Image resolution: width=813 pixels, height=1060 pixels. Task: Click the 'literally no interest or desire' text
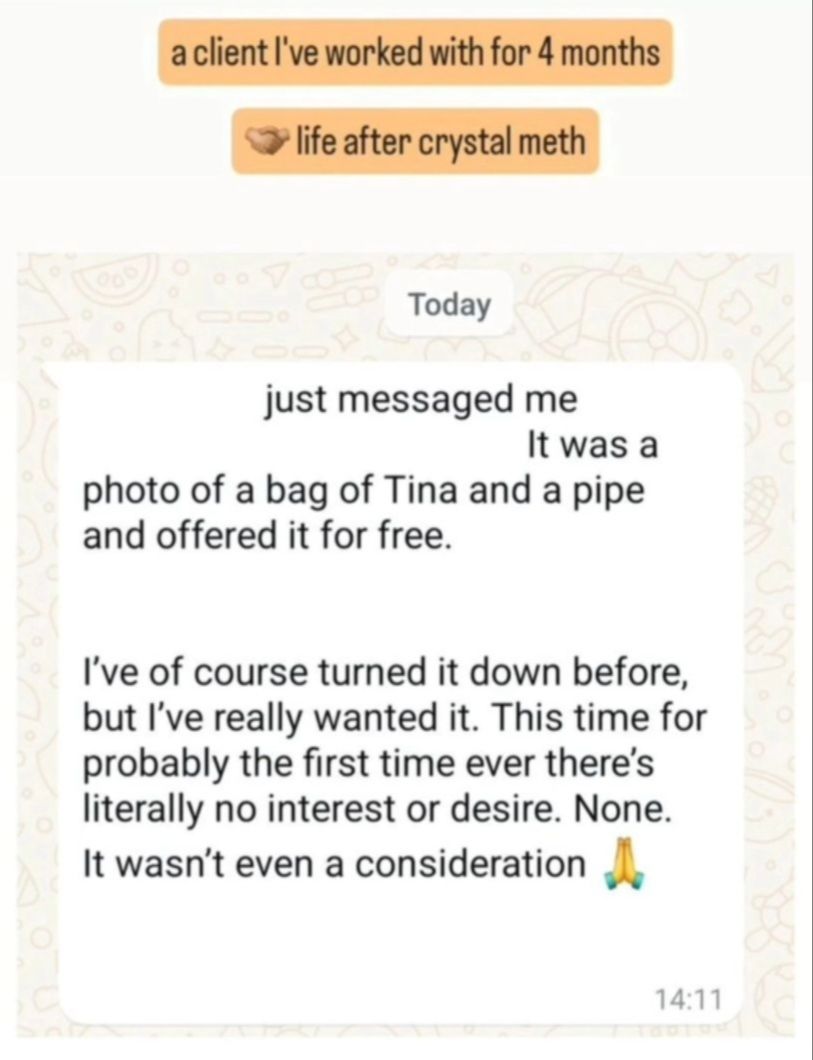(325, 810)
